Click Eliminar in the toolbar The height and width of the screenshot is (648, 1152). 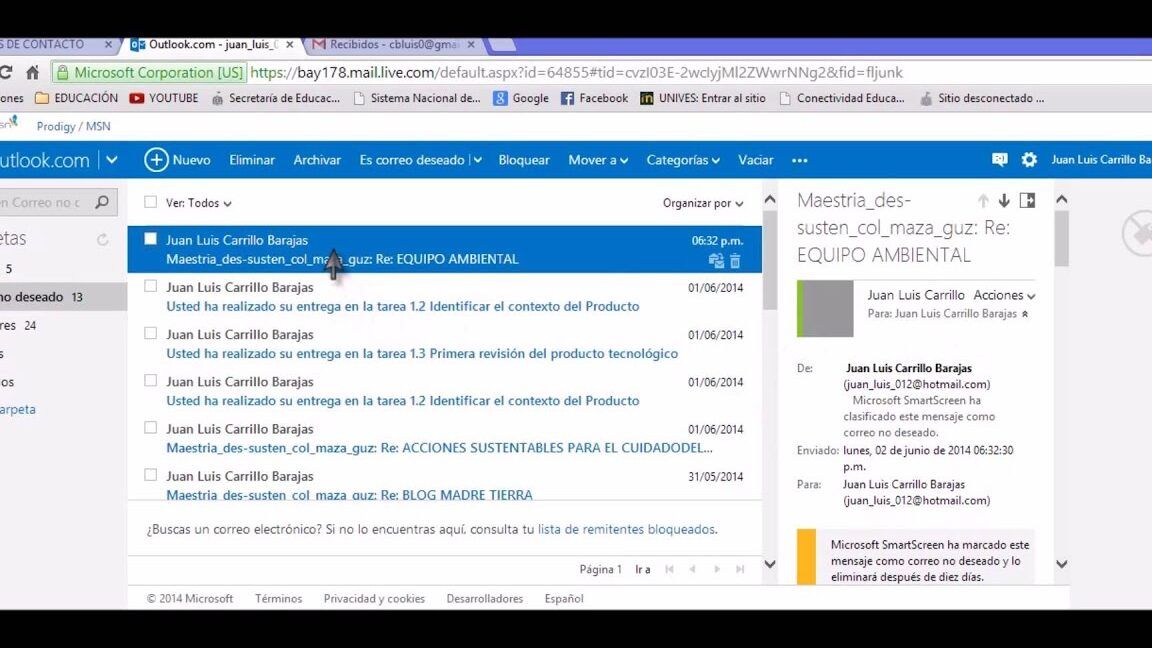tap(252, 160)
